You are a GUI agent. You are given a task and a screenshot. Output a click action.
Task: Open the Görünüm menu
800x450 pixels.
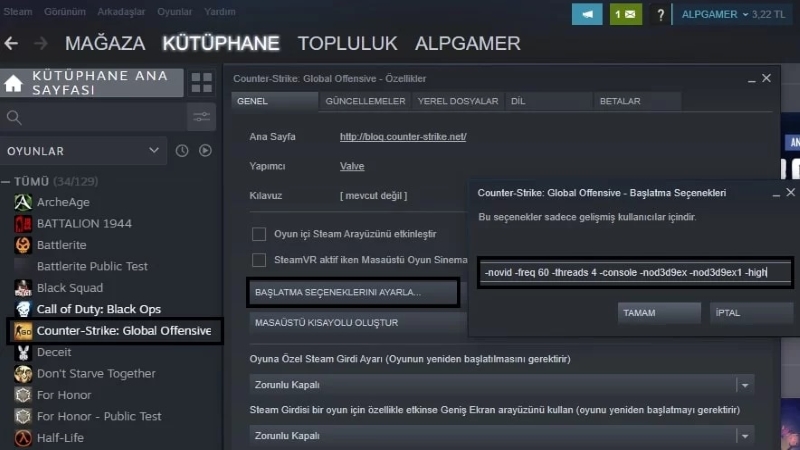pyautogui.click(x=65, y=11)
